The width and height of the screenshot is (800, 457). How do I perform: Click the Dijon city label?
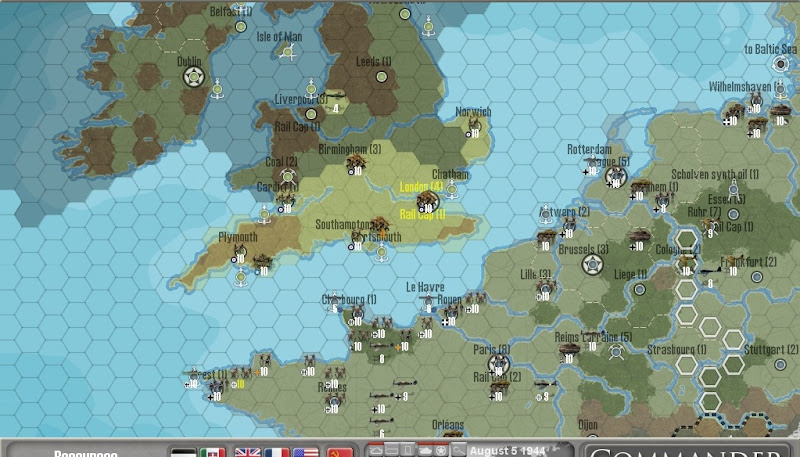(588, 424)
